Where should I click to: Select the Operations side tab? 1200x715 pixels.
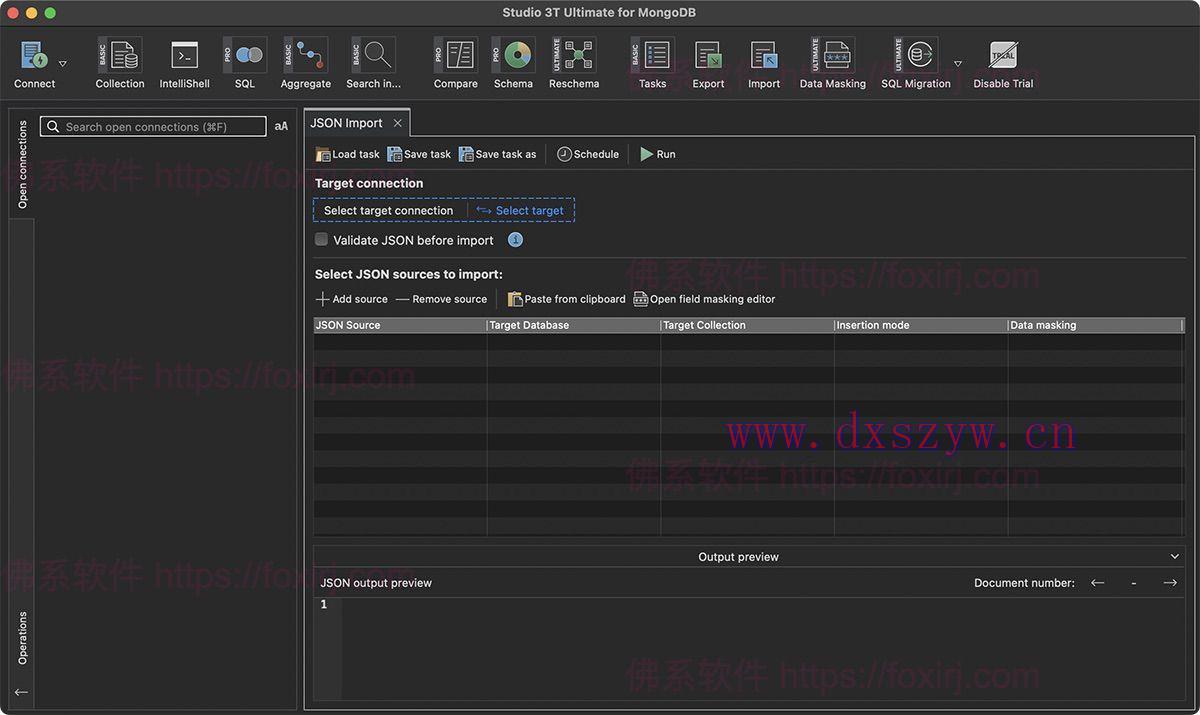[22, 638]
